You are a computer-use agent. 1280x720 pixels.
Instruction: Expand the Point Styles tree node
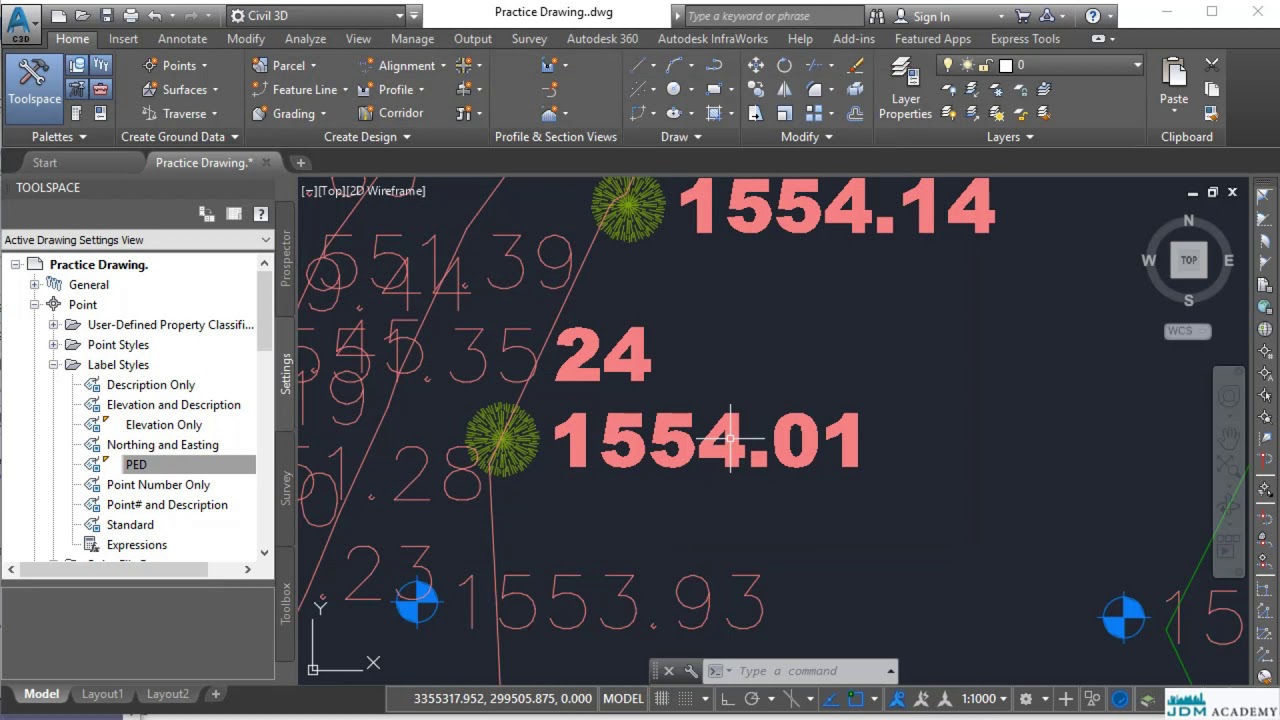click(x=54, y=345)
